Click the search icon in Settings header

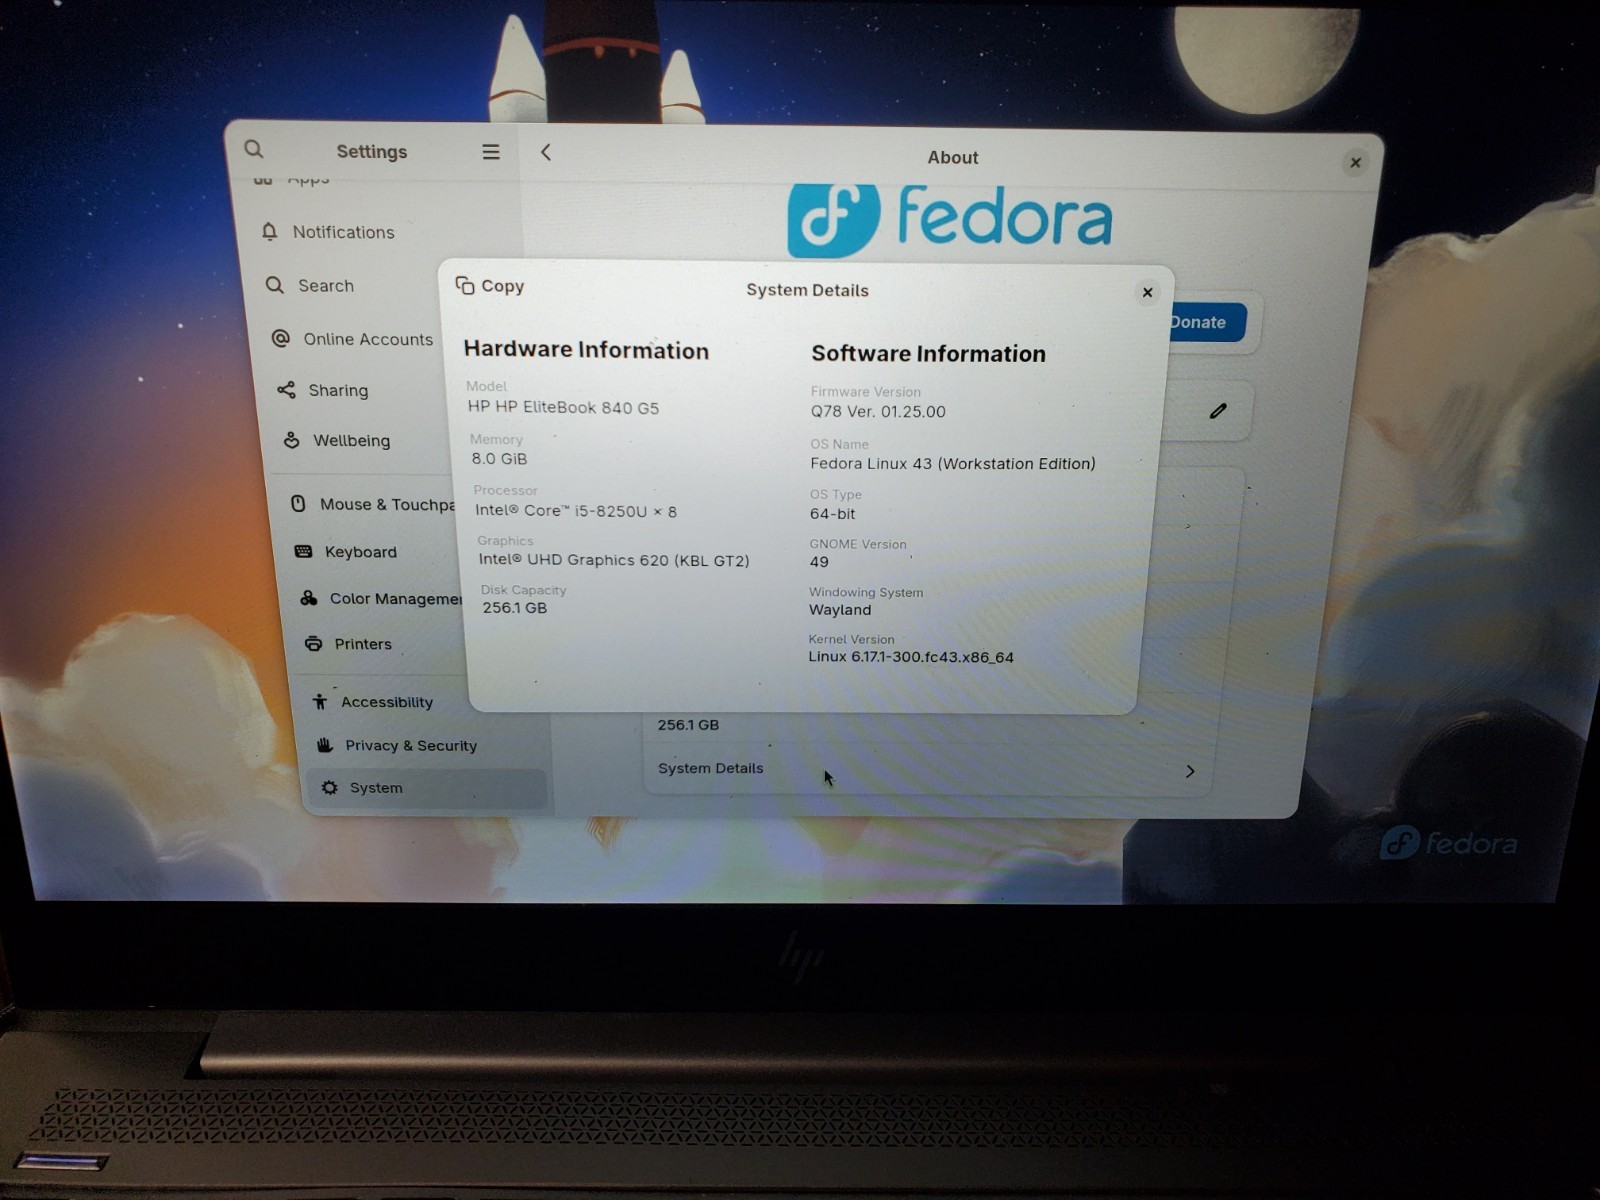(254, 149)
